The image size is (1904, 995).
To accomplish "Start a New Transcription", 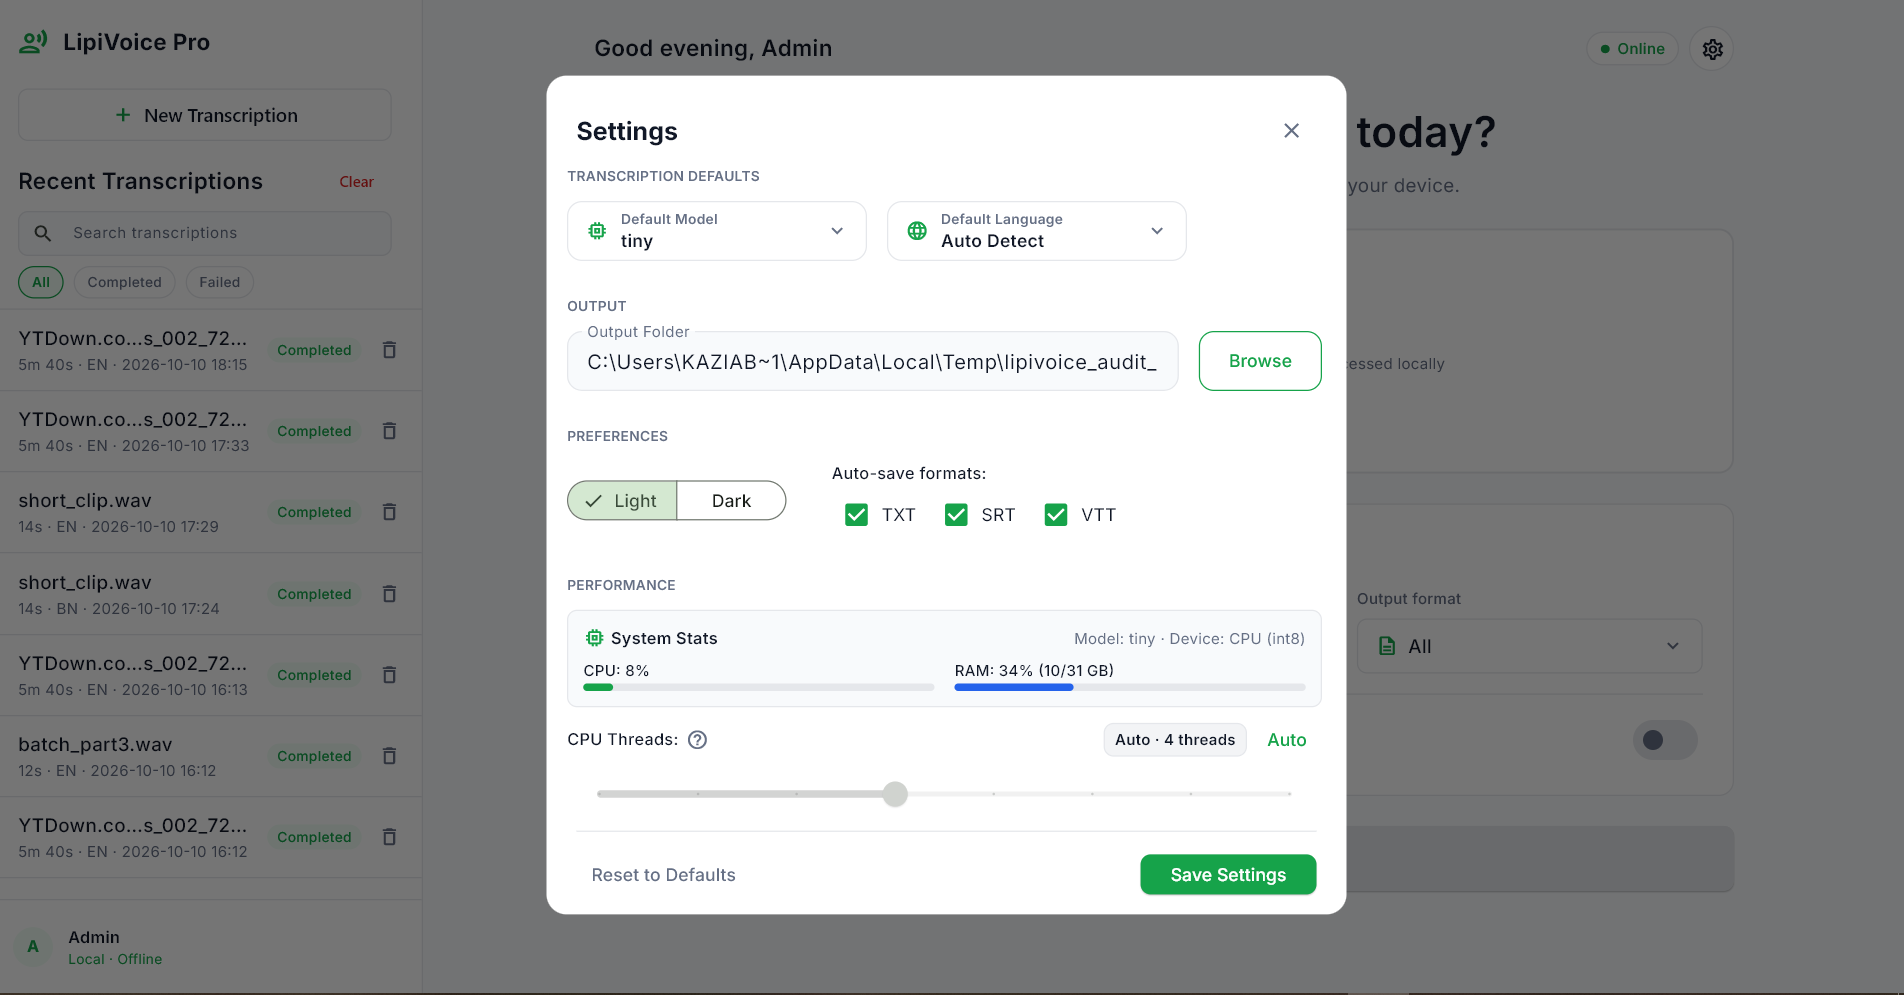I will (205, 115).
